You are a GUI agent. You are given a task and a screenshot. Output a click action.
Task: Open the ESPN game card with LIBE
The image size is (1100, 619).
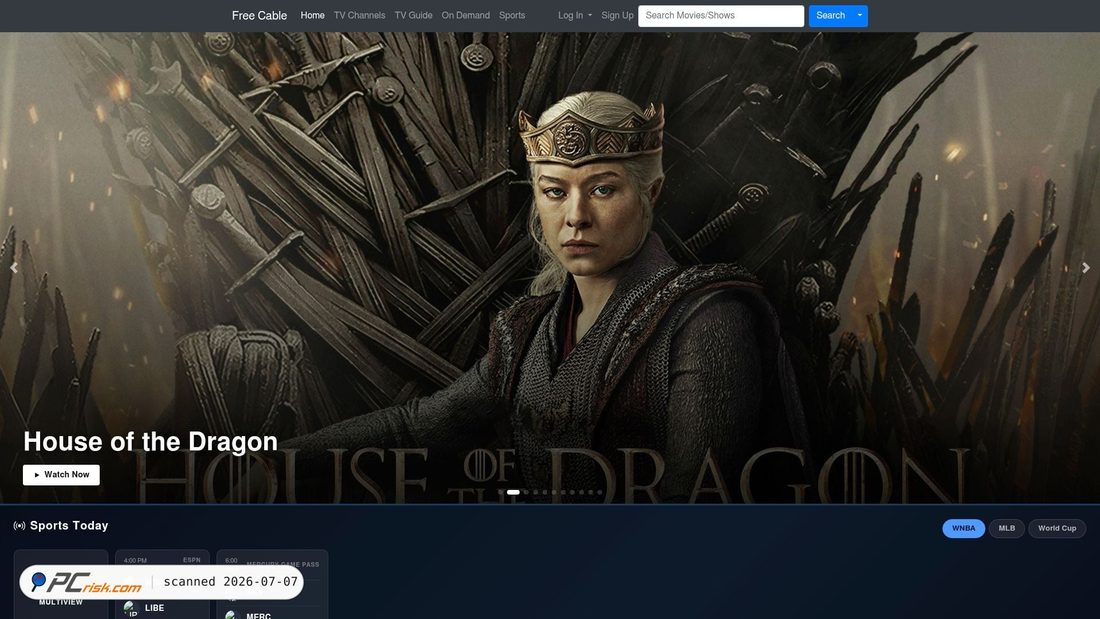click(162, 584)
